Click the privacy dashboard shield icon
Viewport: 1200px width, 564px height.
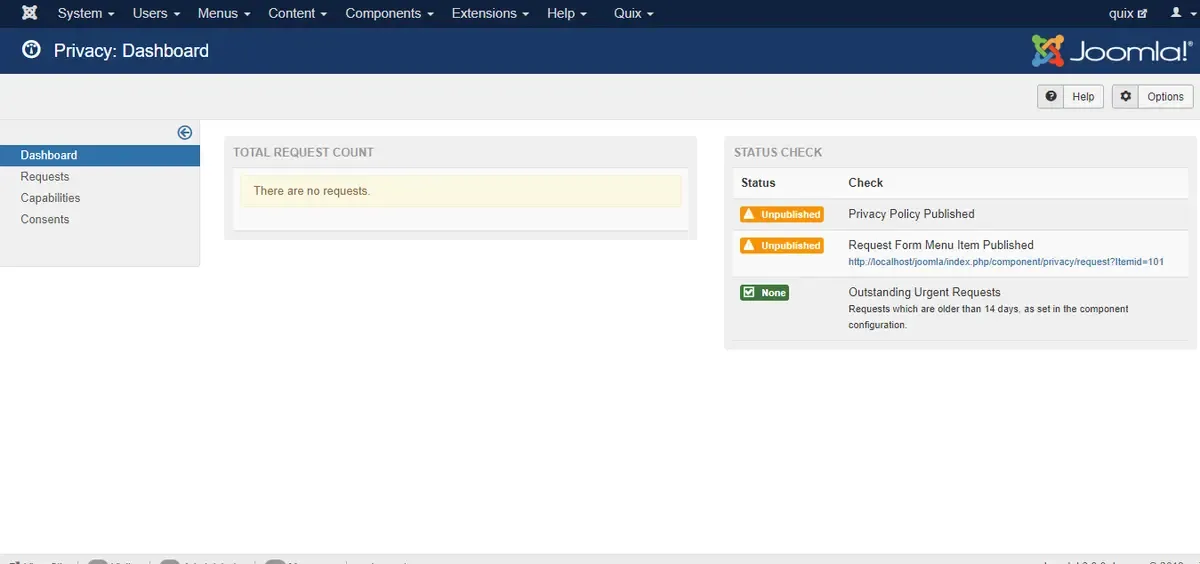(x=31, y=50)
